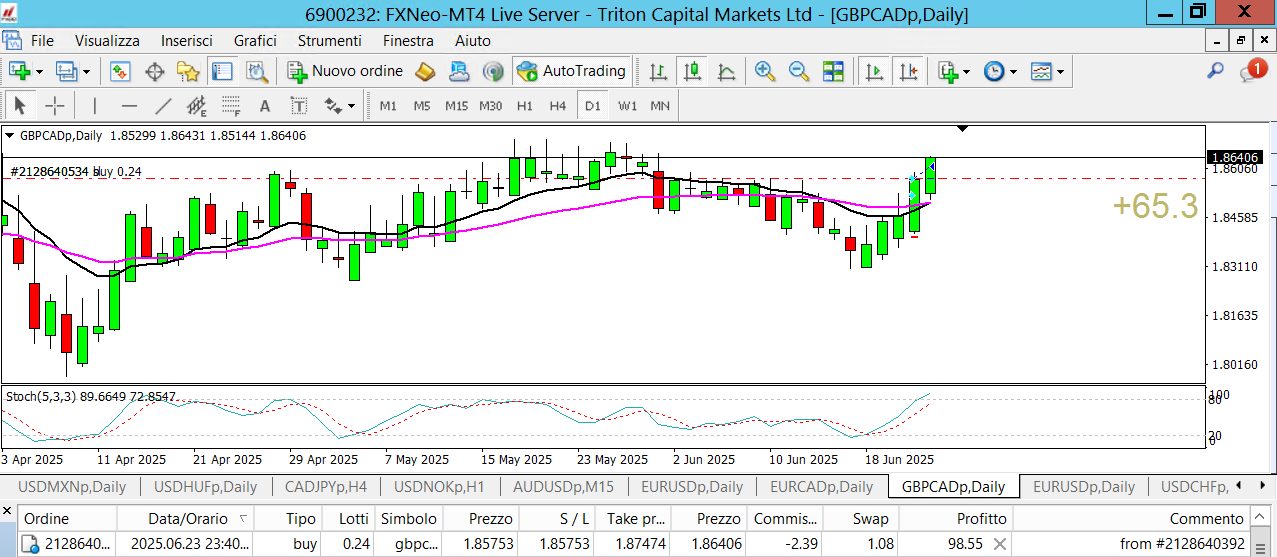The width and height of the screenshot is (1277, 557).
Task: Toggle the chart auto scroll icon
Action: pyautogui.click(x=875, y=71)
